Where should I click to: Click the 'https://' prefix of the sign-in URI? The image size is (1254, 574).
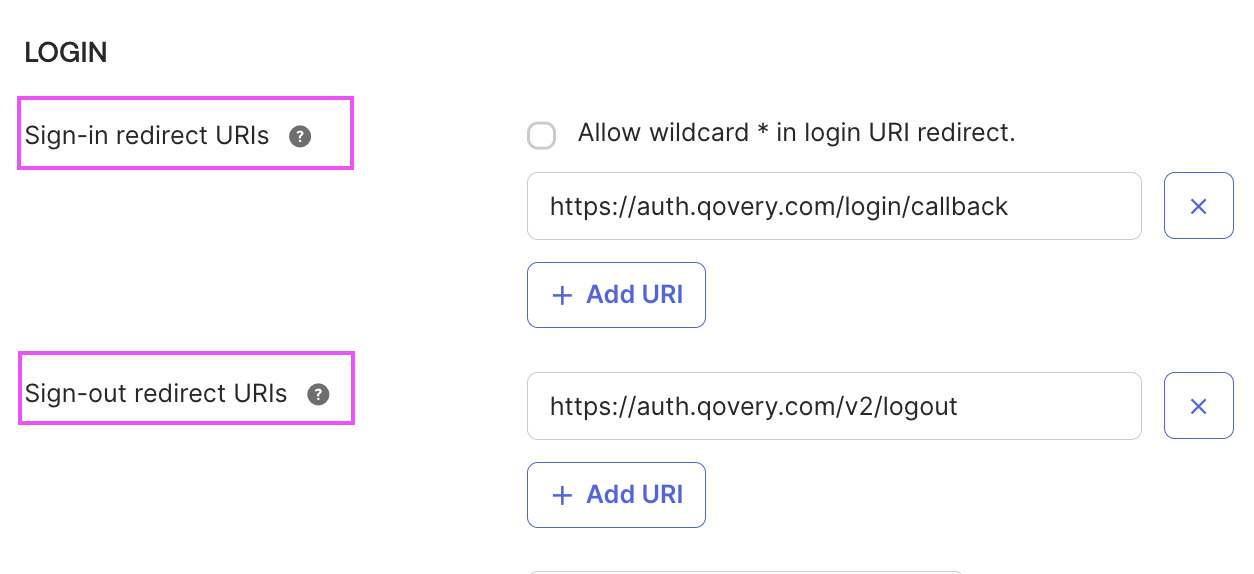coord(581,207)
